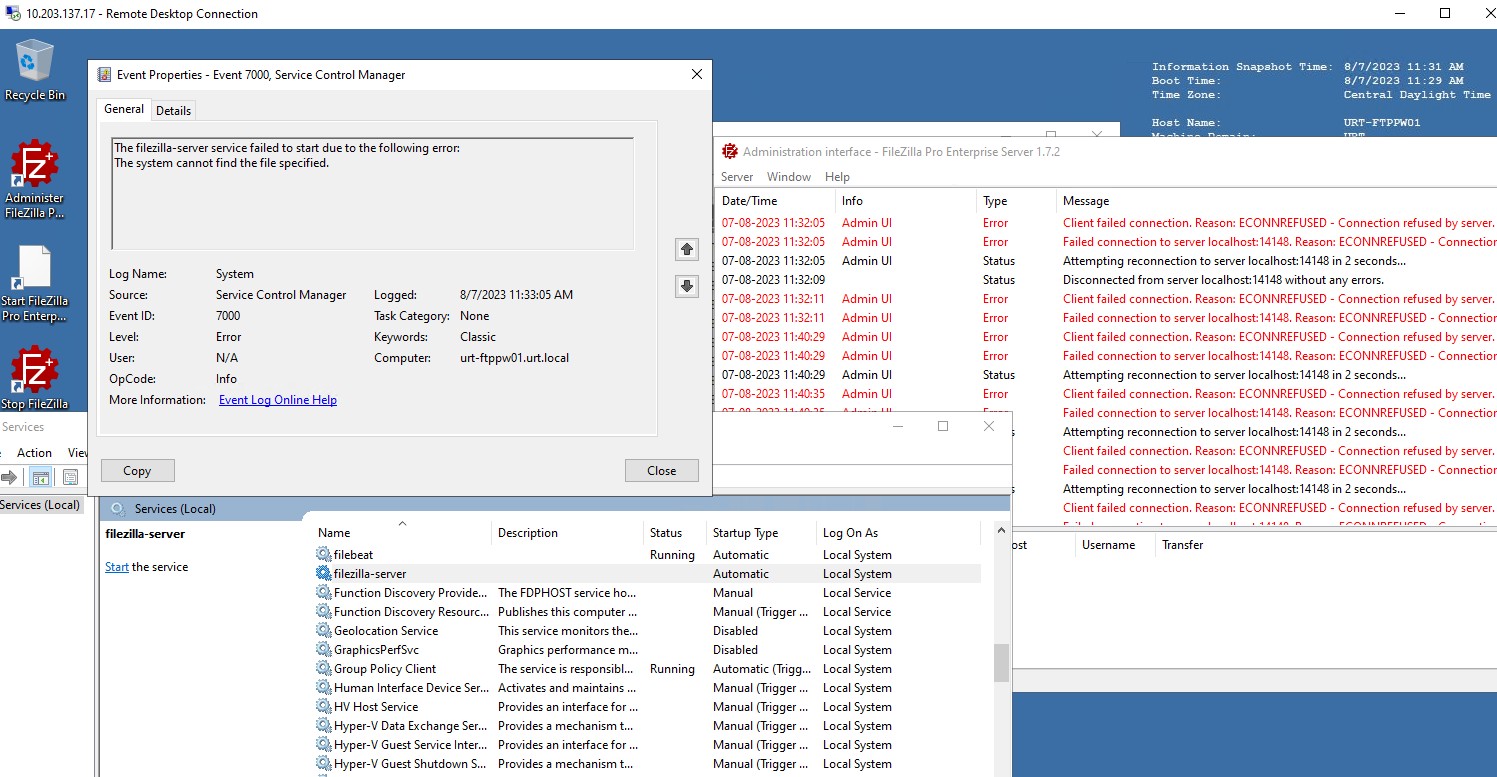The width and height of the screenshot is (1497, 777).
Task: Click Start the service link
Action: pos(117,567)
